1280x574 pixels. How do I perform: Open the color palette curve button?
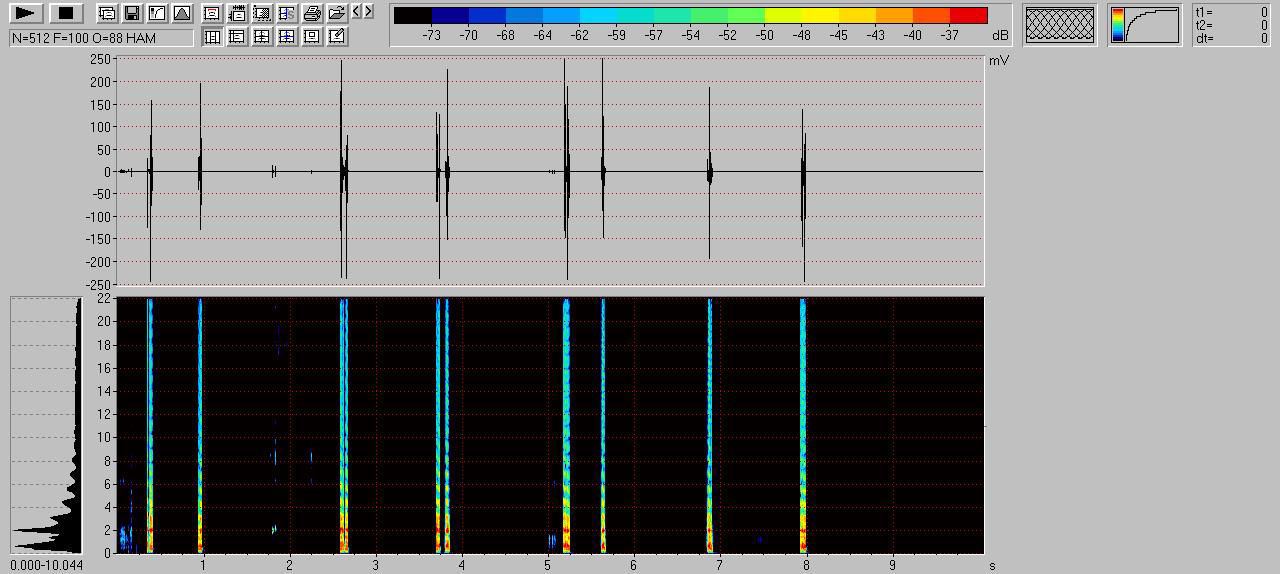(x=1143, y=25)
